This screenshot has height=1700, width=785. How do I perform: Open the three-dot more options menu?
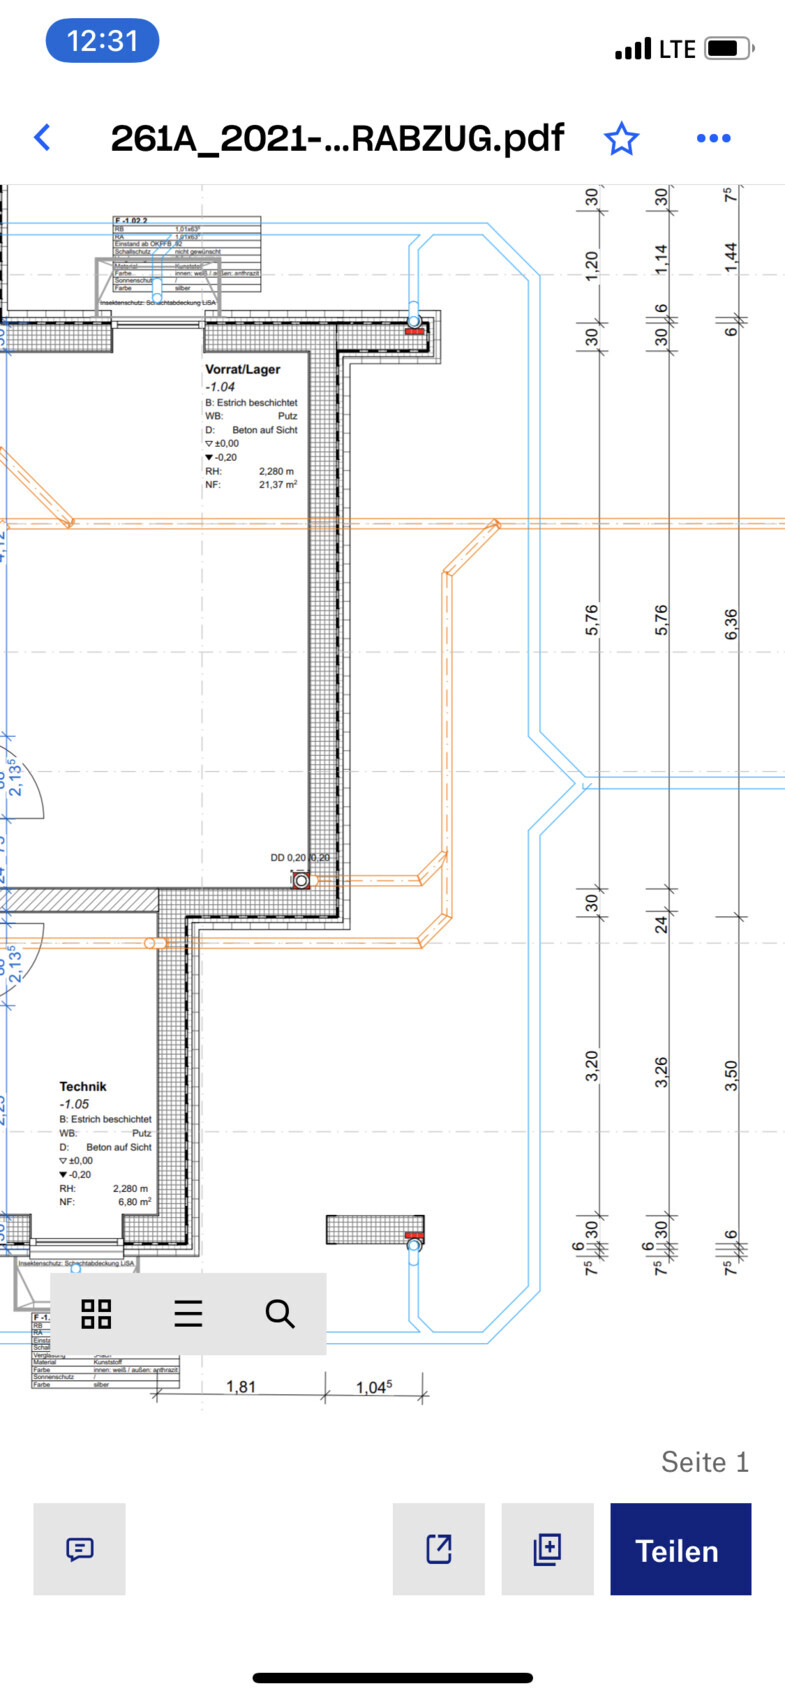click(x=713, y=138)
